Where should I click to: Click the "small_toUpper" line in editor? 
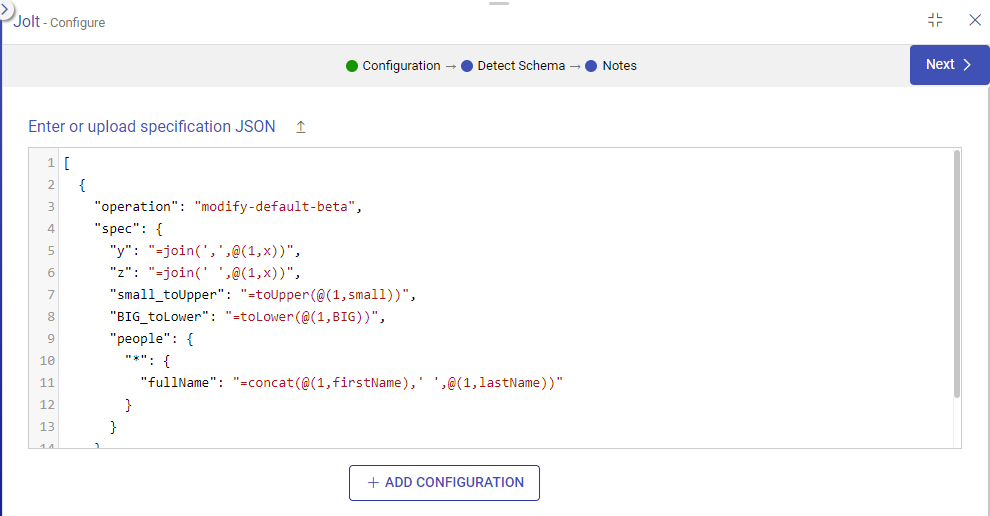click(x=261, y=294)
